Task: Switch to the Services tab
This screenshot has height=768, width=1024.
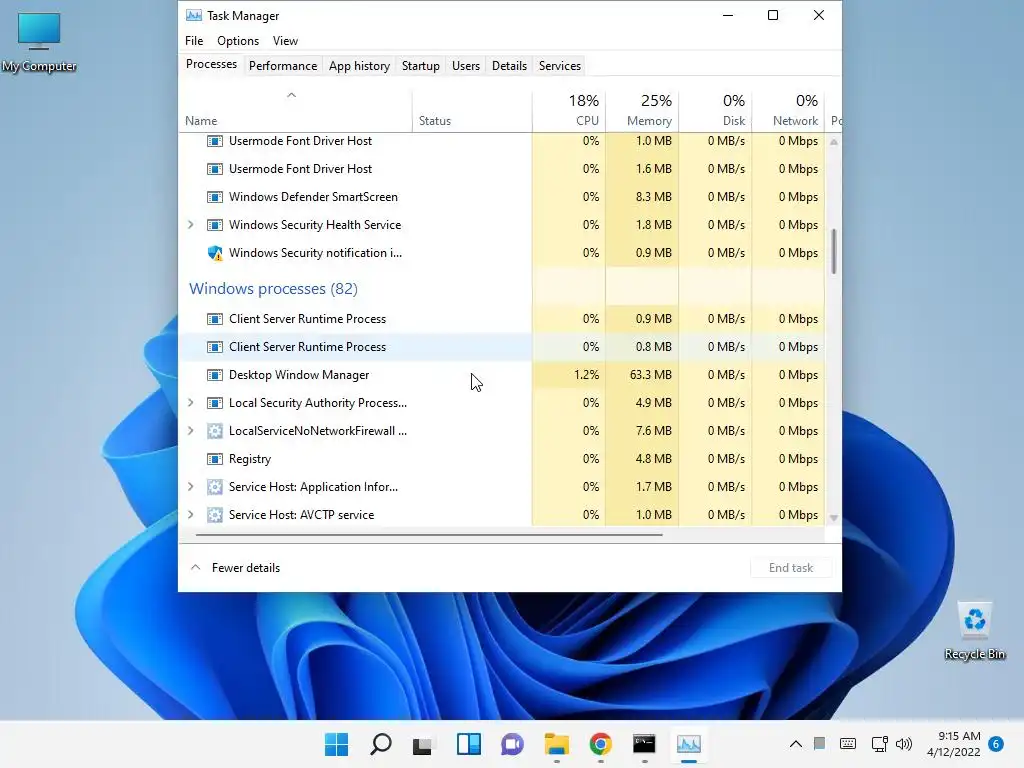Action: pyautogui.click(x=560, y=66)
